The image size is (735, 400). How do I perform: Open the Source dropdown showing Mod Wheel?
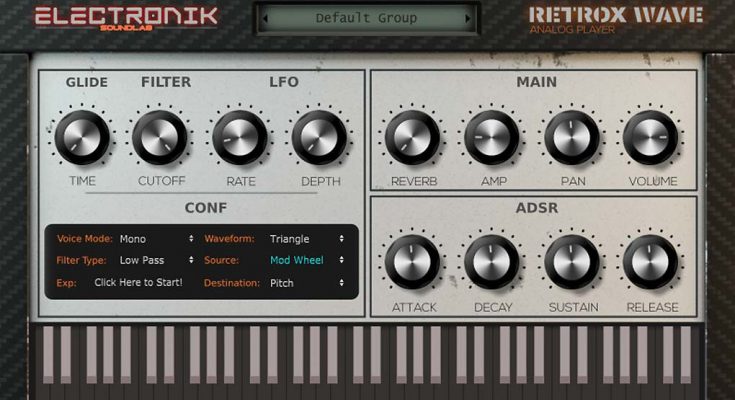[306, 261]
